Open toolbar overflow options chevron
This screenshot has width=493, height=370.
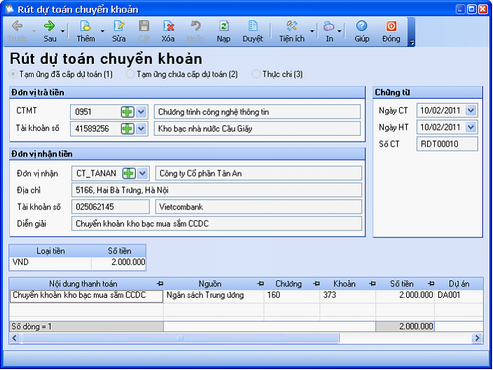tap(411, 42)
